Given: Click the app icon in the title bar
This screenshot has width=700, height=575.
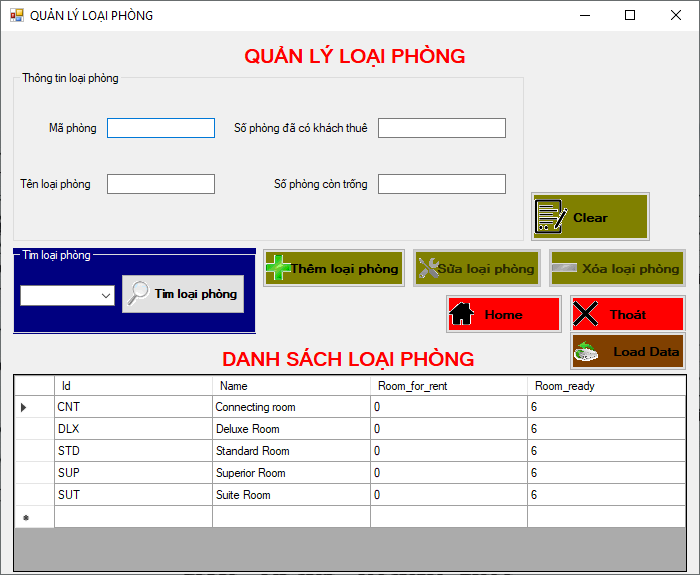Looking at the screenshot, I should tap(17, 16).
